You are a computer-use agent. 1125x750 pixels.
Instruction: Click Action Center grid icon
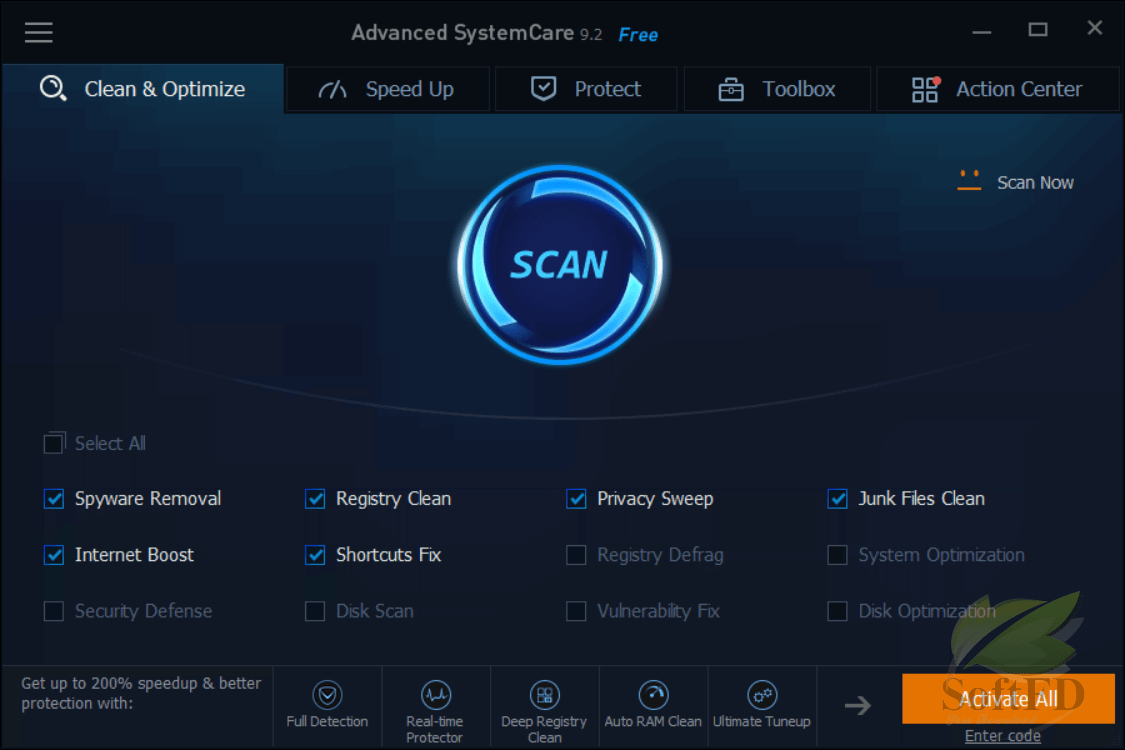tap(926, 90)
